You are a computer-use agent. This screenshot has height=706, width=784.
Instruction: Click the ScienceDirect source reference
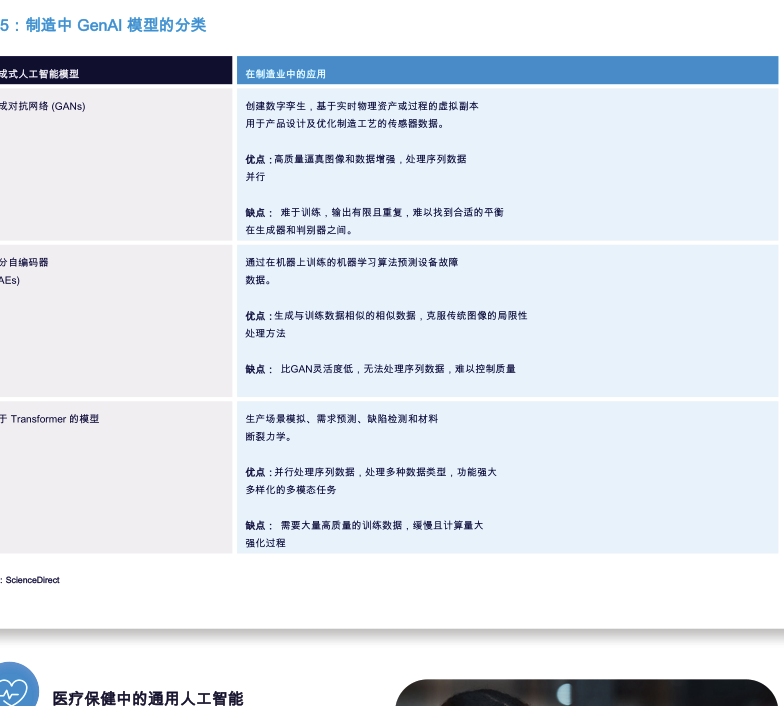(32, 580)
